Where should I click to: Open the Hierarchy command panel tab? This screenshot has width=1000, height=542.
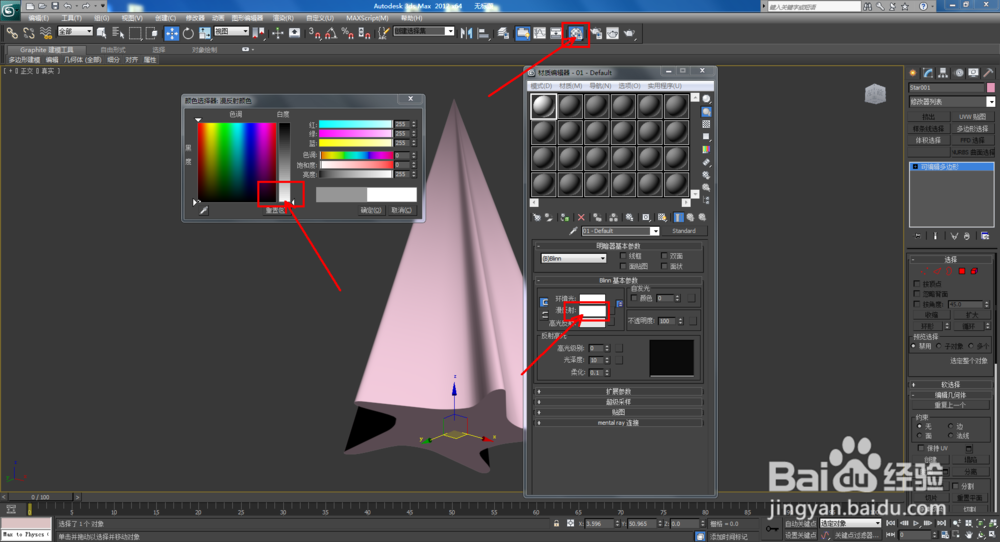[x=943, y=73]
